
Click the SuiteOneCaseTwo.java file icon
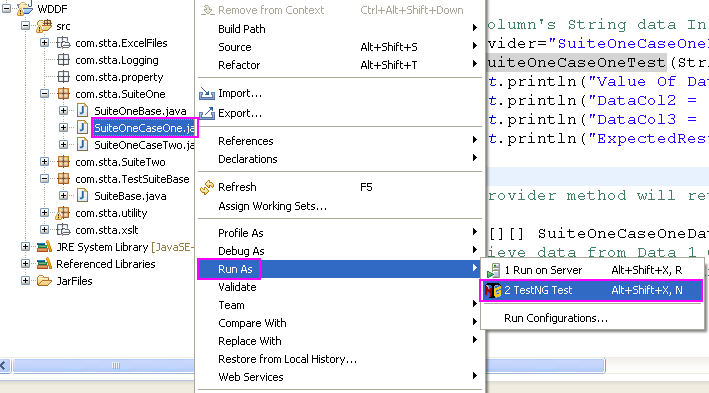[82, 145]
